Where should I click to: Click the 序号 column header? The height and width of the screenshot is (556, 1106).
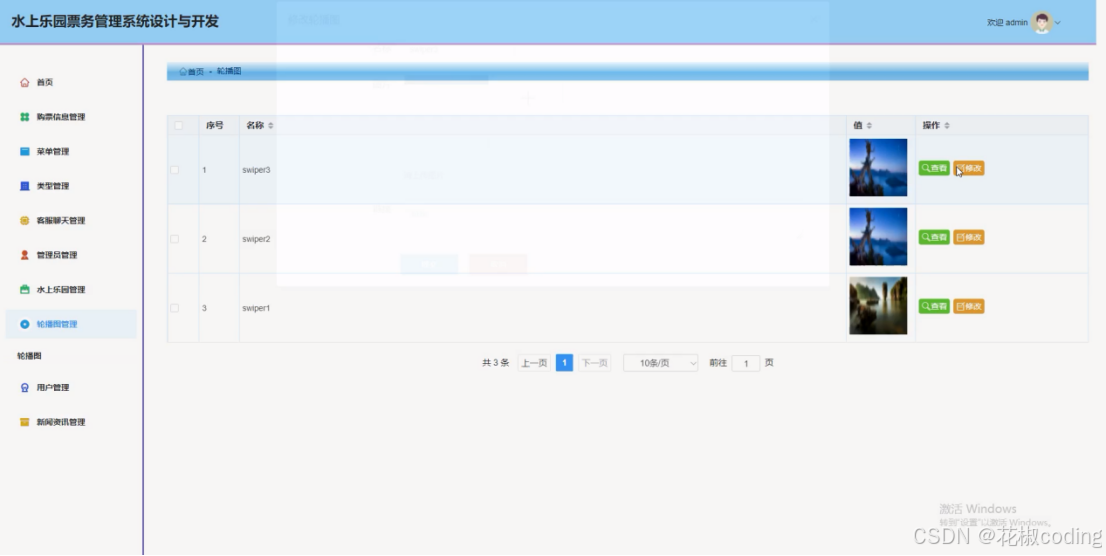[214, 126]
